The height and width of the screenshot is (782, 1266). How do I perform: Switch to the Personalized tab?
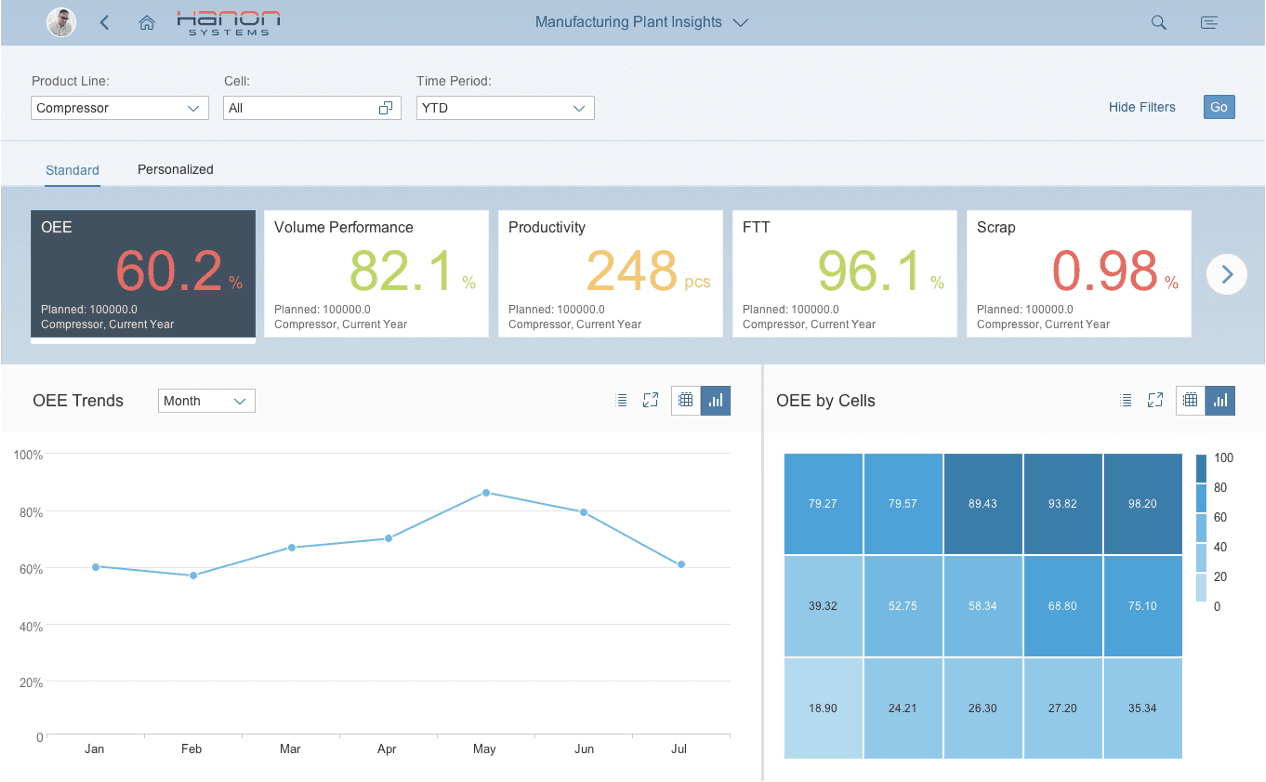tap(175, 169)
